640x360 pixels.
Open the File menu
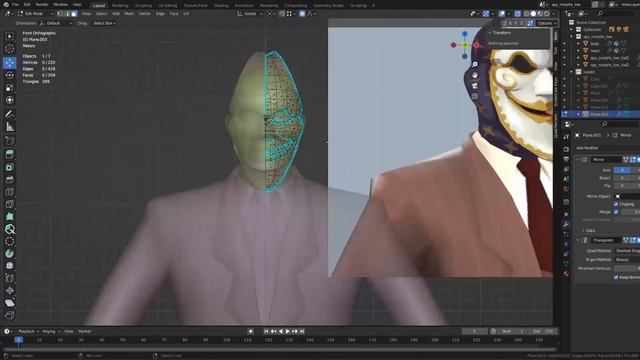click(x=15, y=4)
